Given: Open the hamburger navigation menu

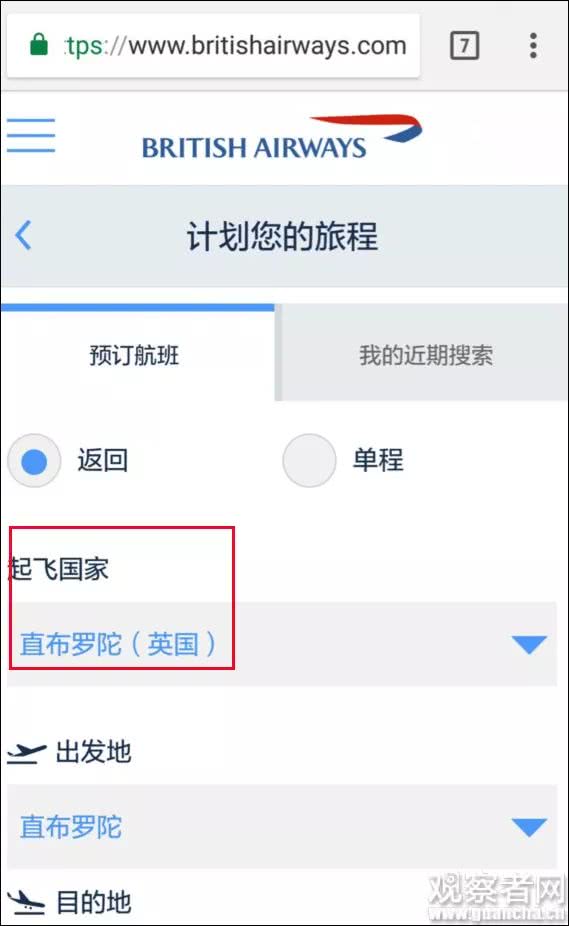Looking at the screenshot, I should [31, 135].
